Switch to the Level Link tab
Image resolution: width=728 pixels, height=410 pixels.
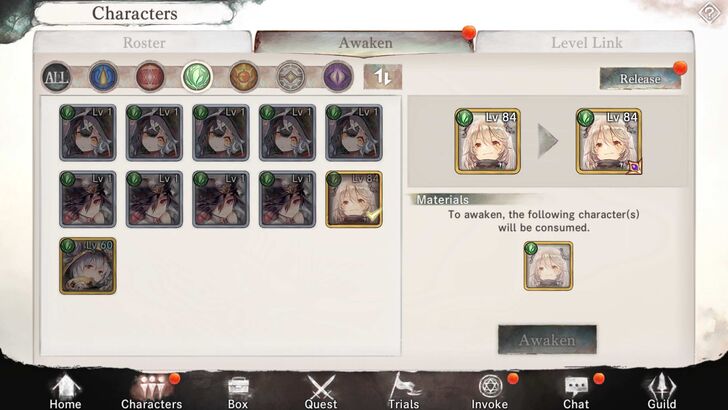coord(586,43)
